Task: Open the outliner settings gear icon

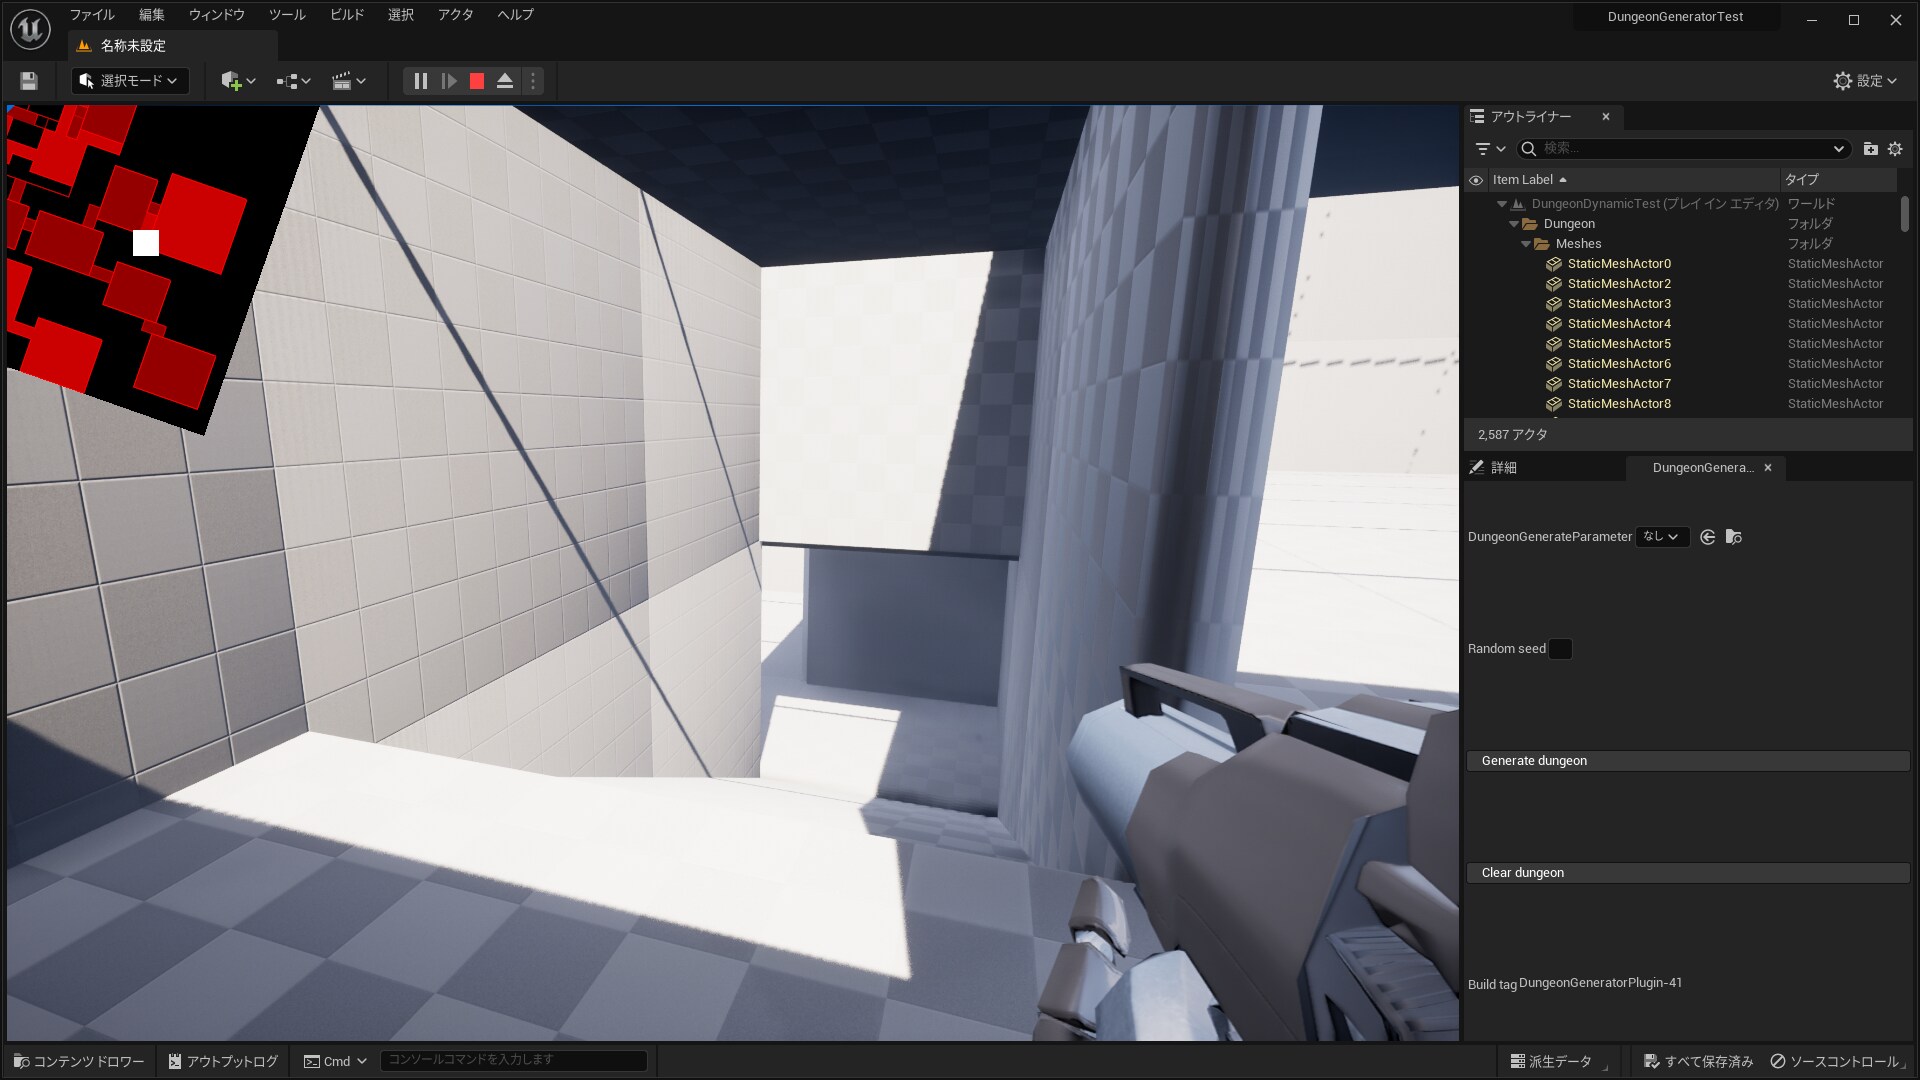Action: click(x=1895, y=149)
